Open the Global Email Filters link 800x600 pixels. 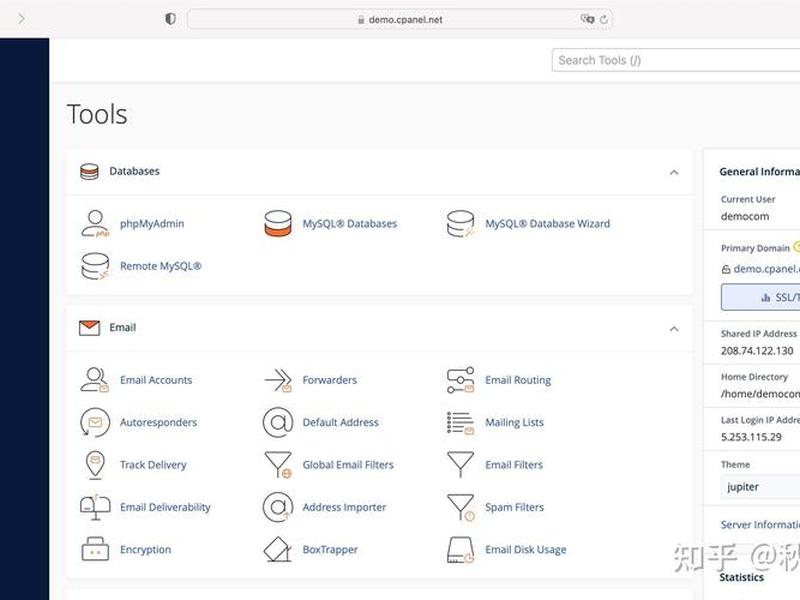(x=348, y=465)
